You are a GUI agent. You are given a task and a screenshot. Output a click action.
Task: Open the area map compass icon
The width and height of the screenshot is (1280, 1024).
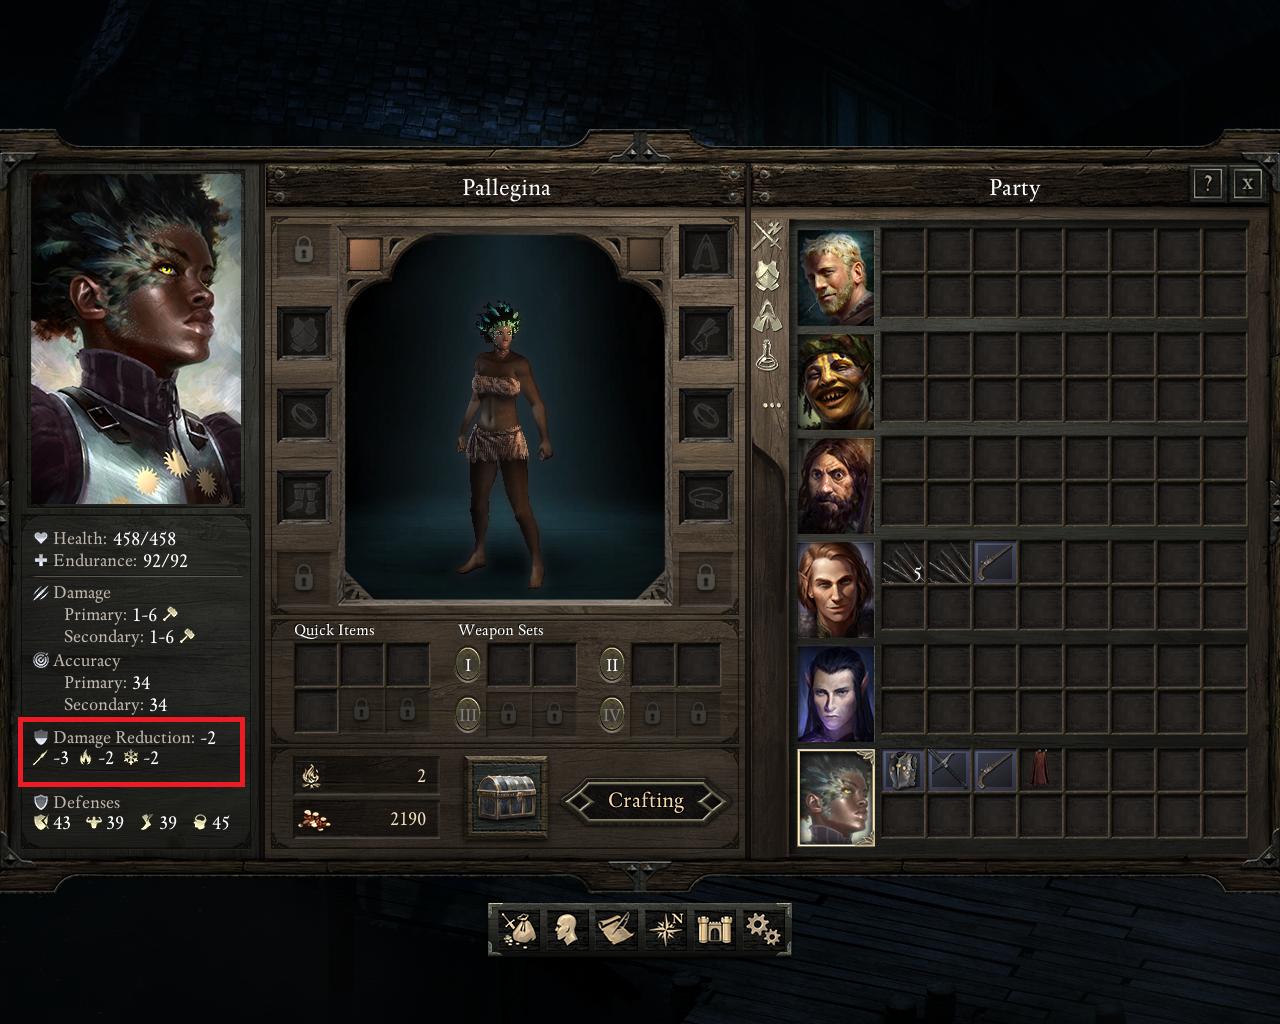click(x=665, y=929)
